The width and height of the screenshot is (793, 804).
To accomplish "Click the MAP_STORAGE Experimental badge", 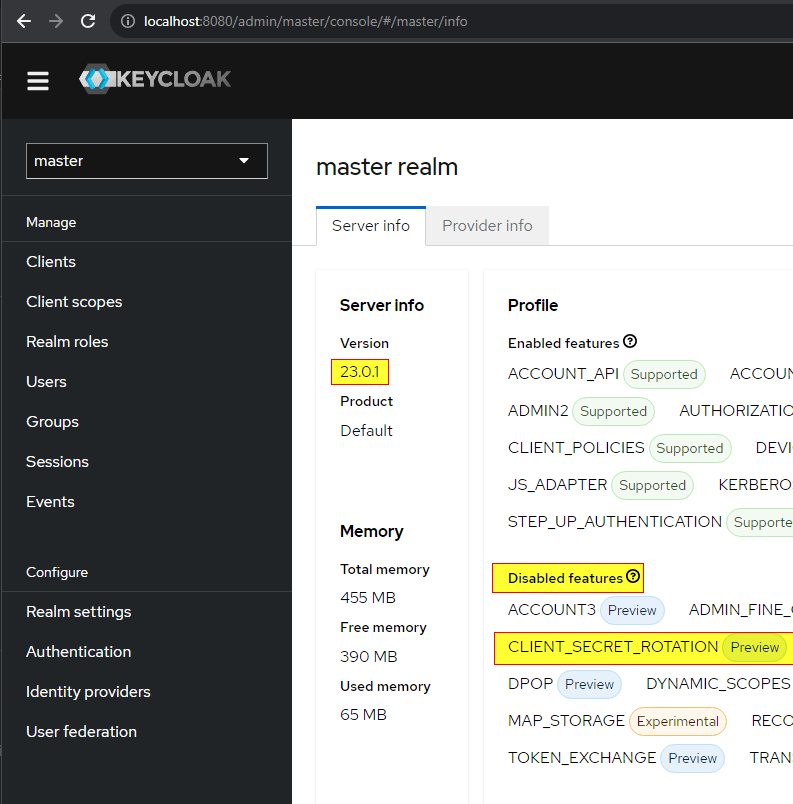I will pyautogui.click(x=678, y=721).
